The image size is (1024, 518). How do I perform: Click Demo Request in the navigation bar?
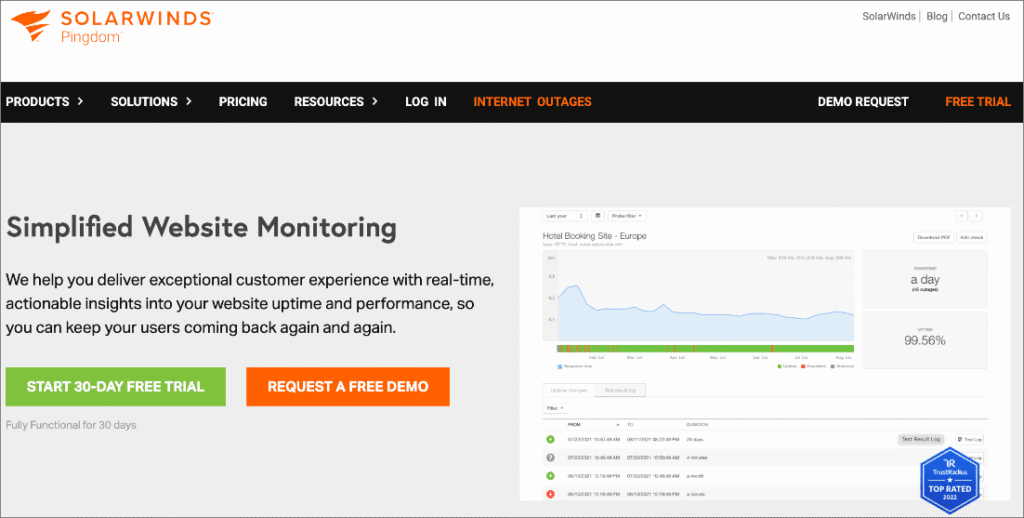[x=863, y=101]
